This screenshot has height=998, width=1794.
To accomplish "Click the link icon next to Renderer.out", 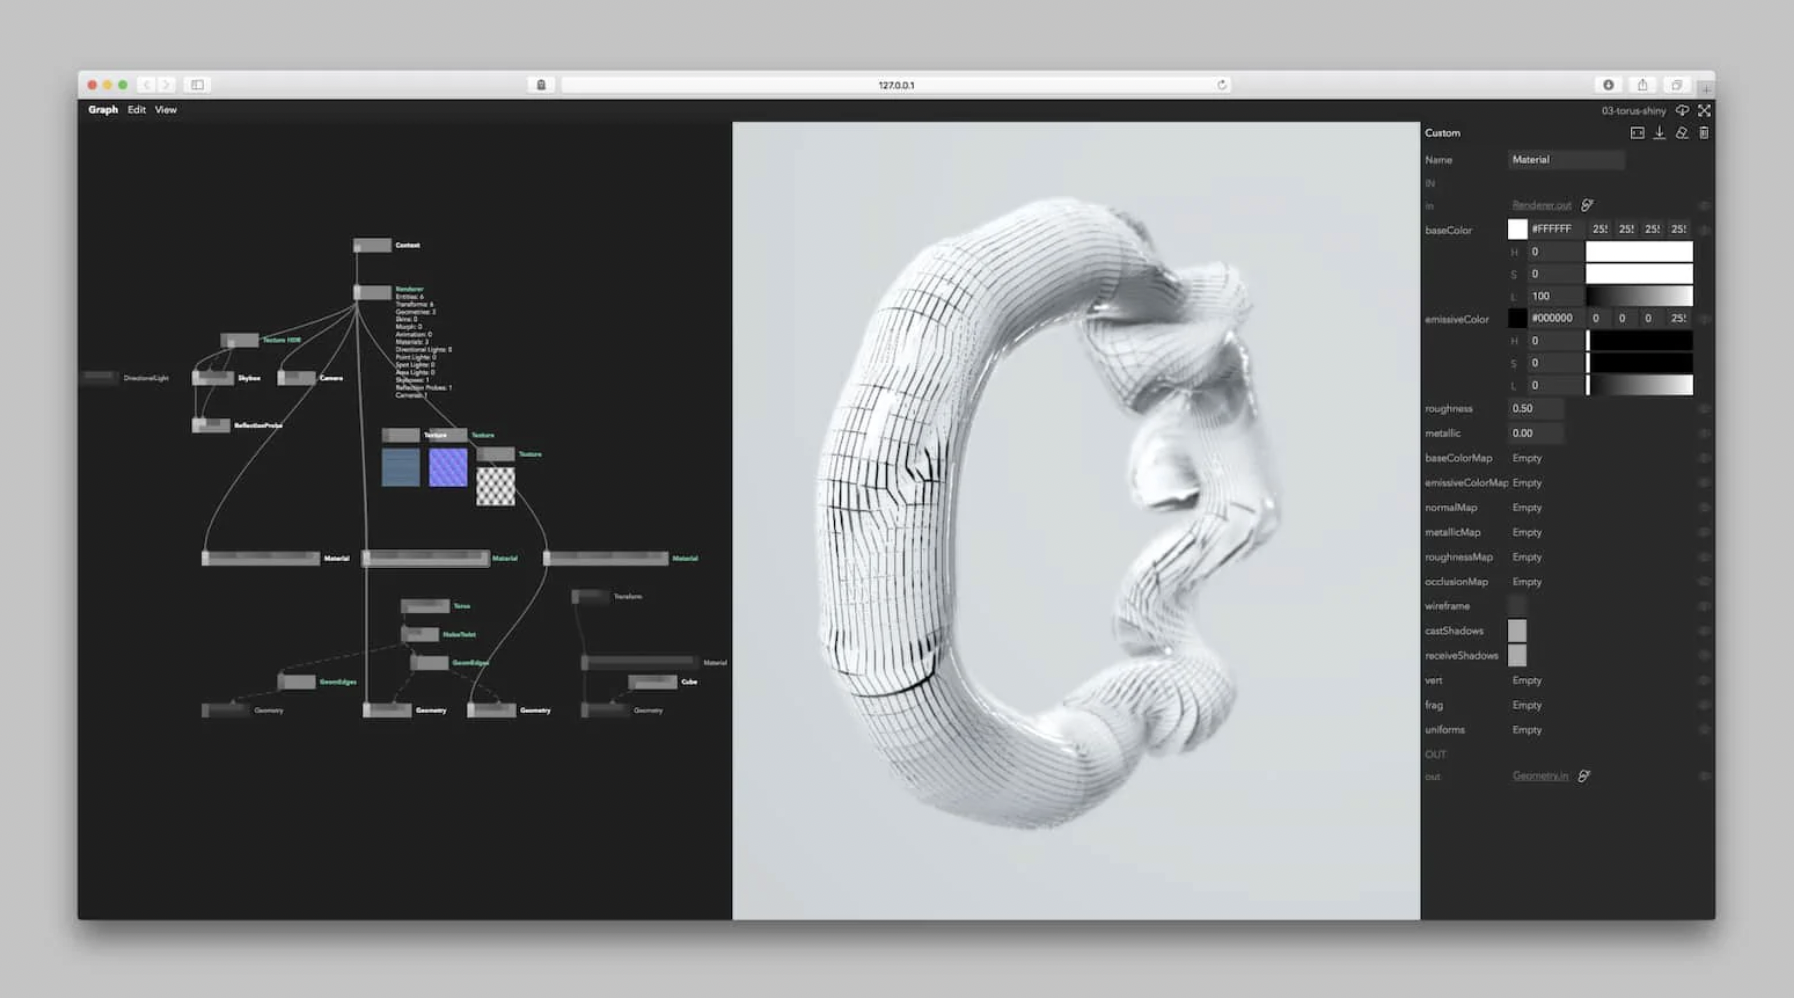I will pos(1587,205).
